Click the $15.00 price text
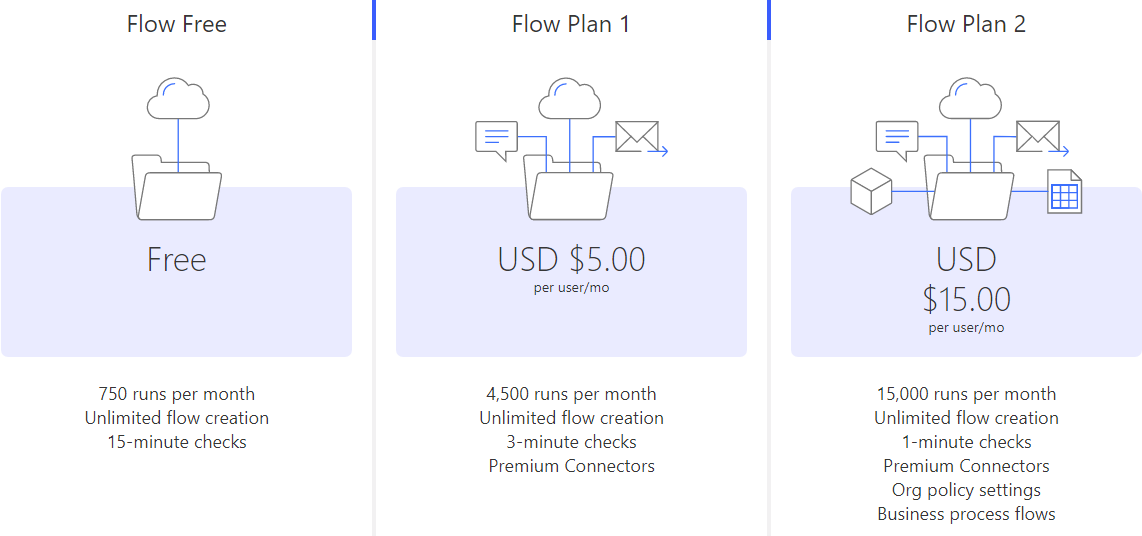1142x536 pixels. 966,299
